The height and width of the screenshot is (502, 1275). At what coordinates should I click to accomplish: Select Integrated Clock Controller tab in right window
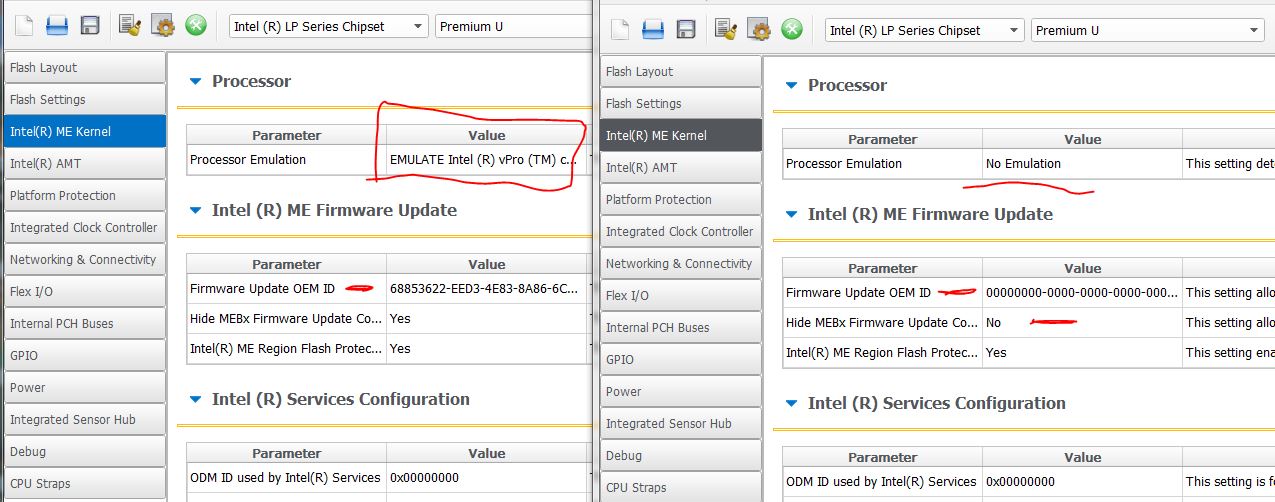(680, 232)
